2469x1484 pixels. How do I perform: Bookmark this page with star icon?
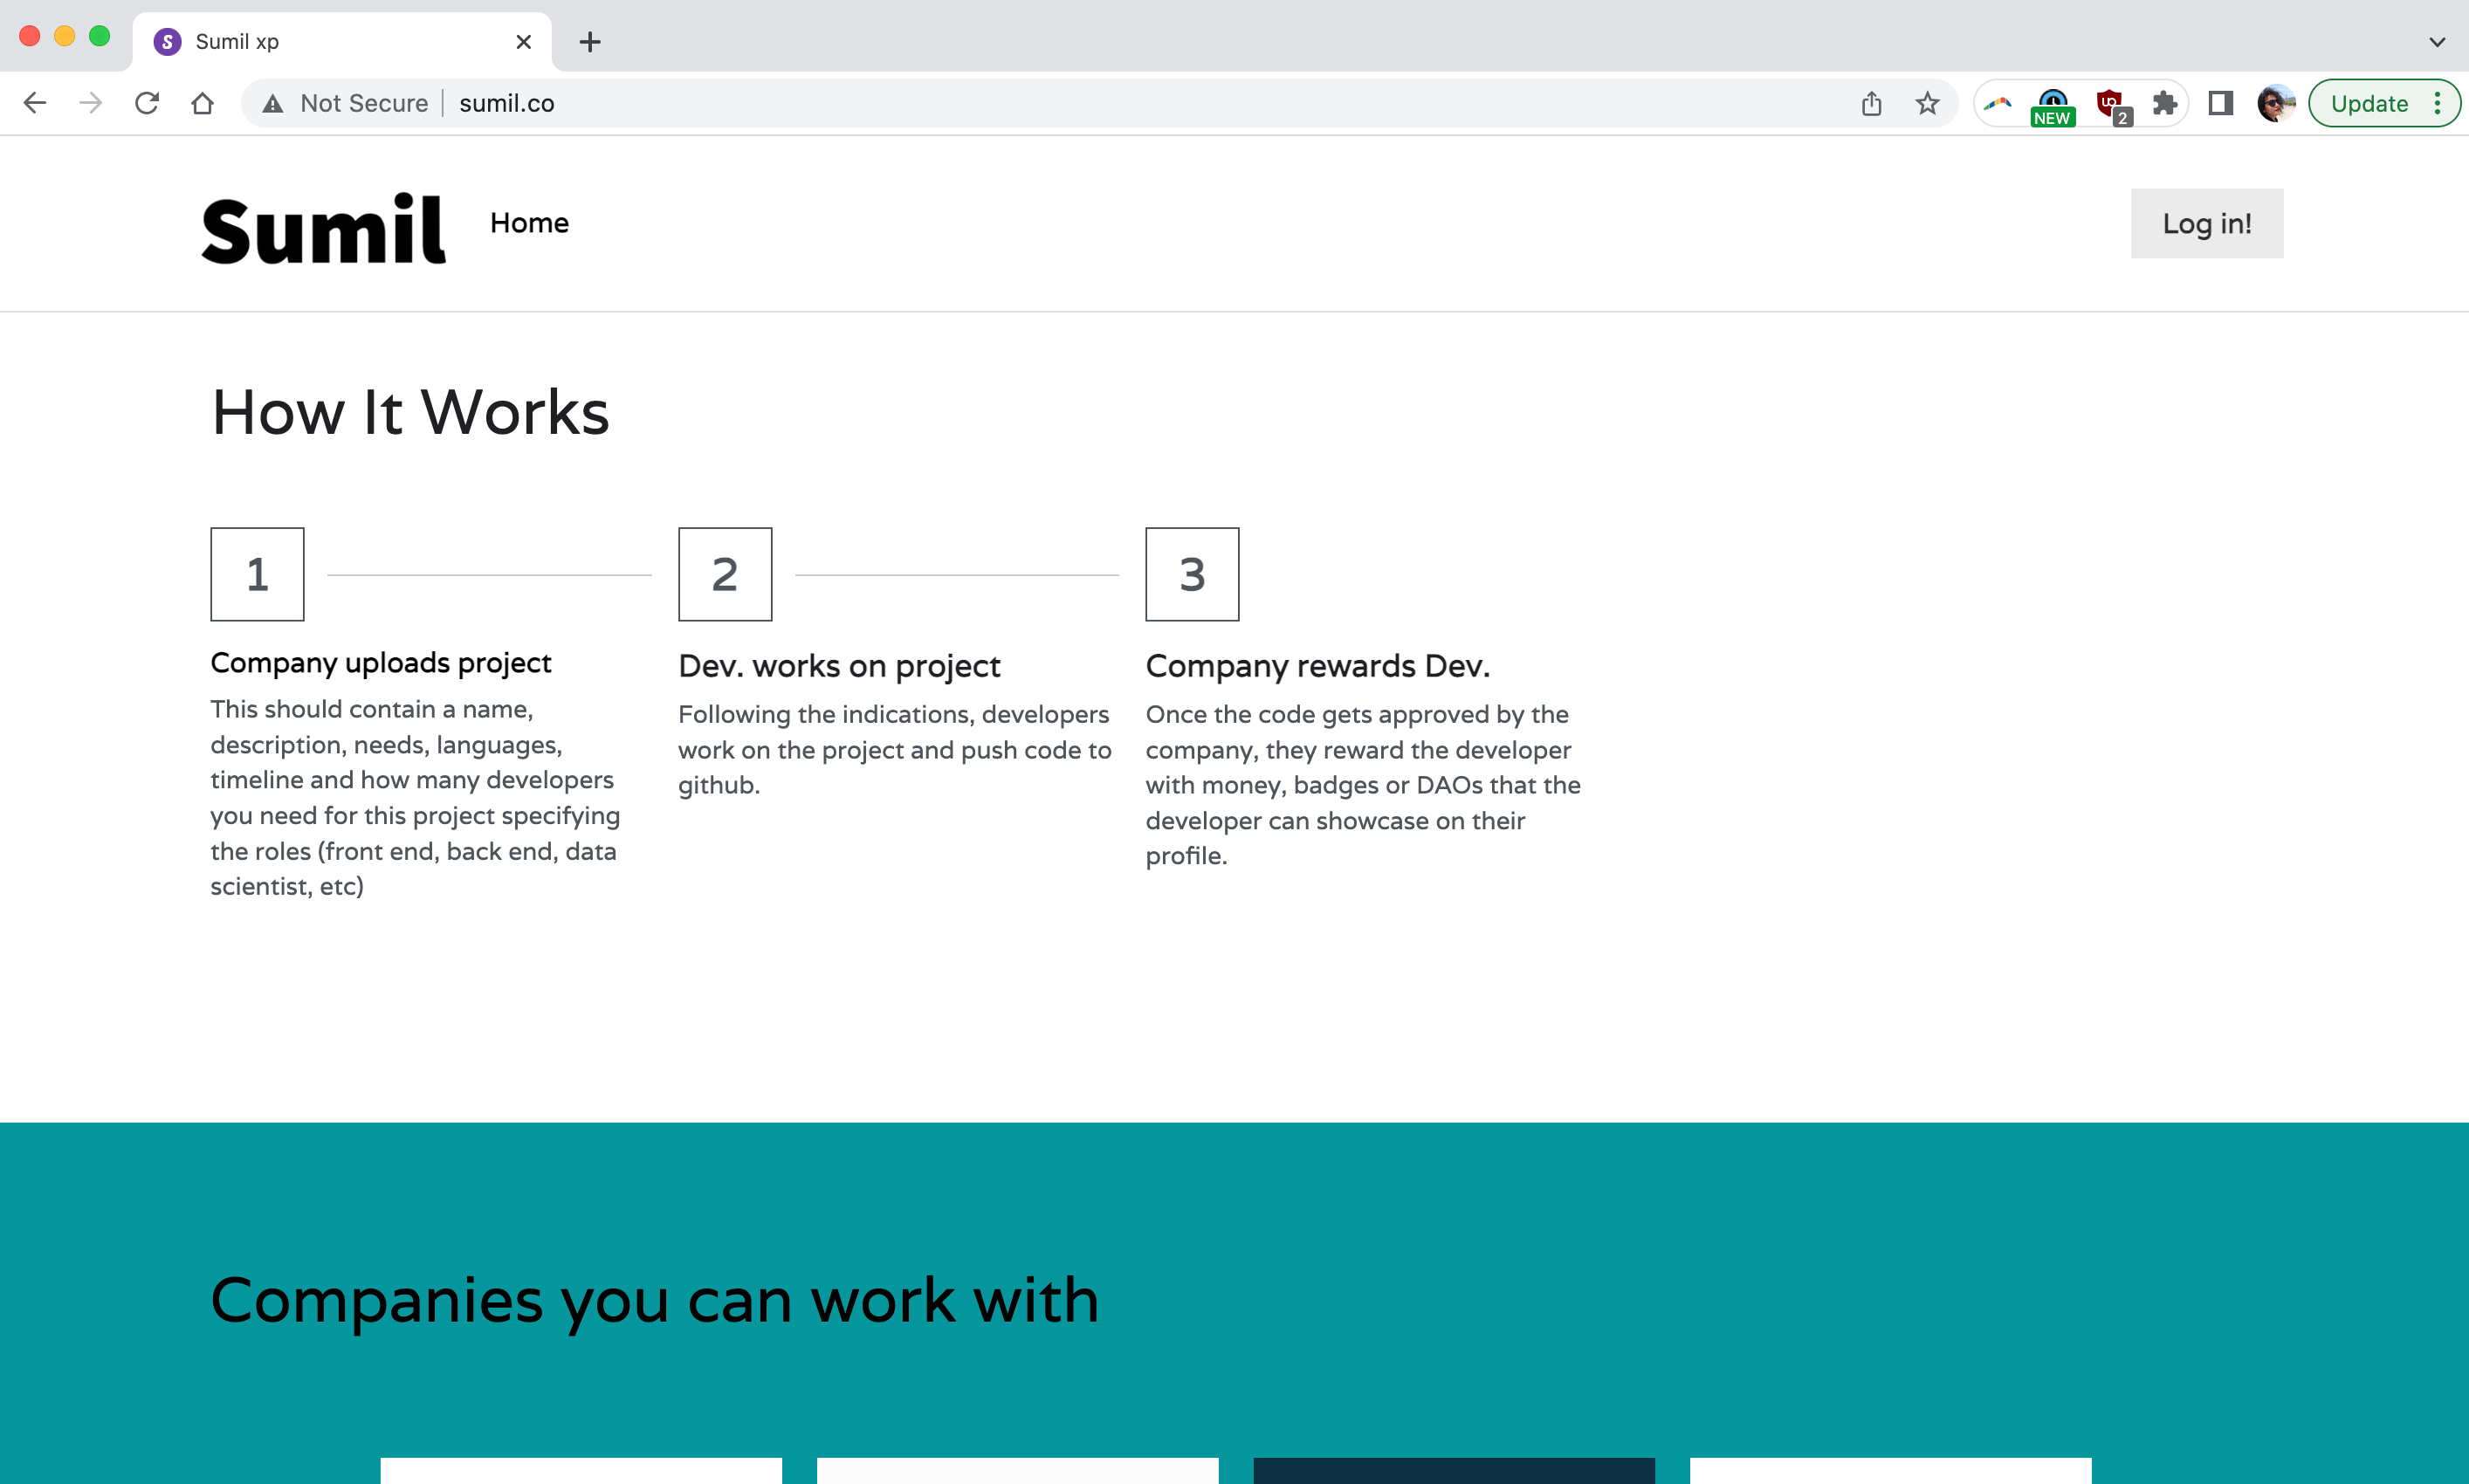click(1927, 103)
